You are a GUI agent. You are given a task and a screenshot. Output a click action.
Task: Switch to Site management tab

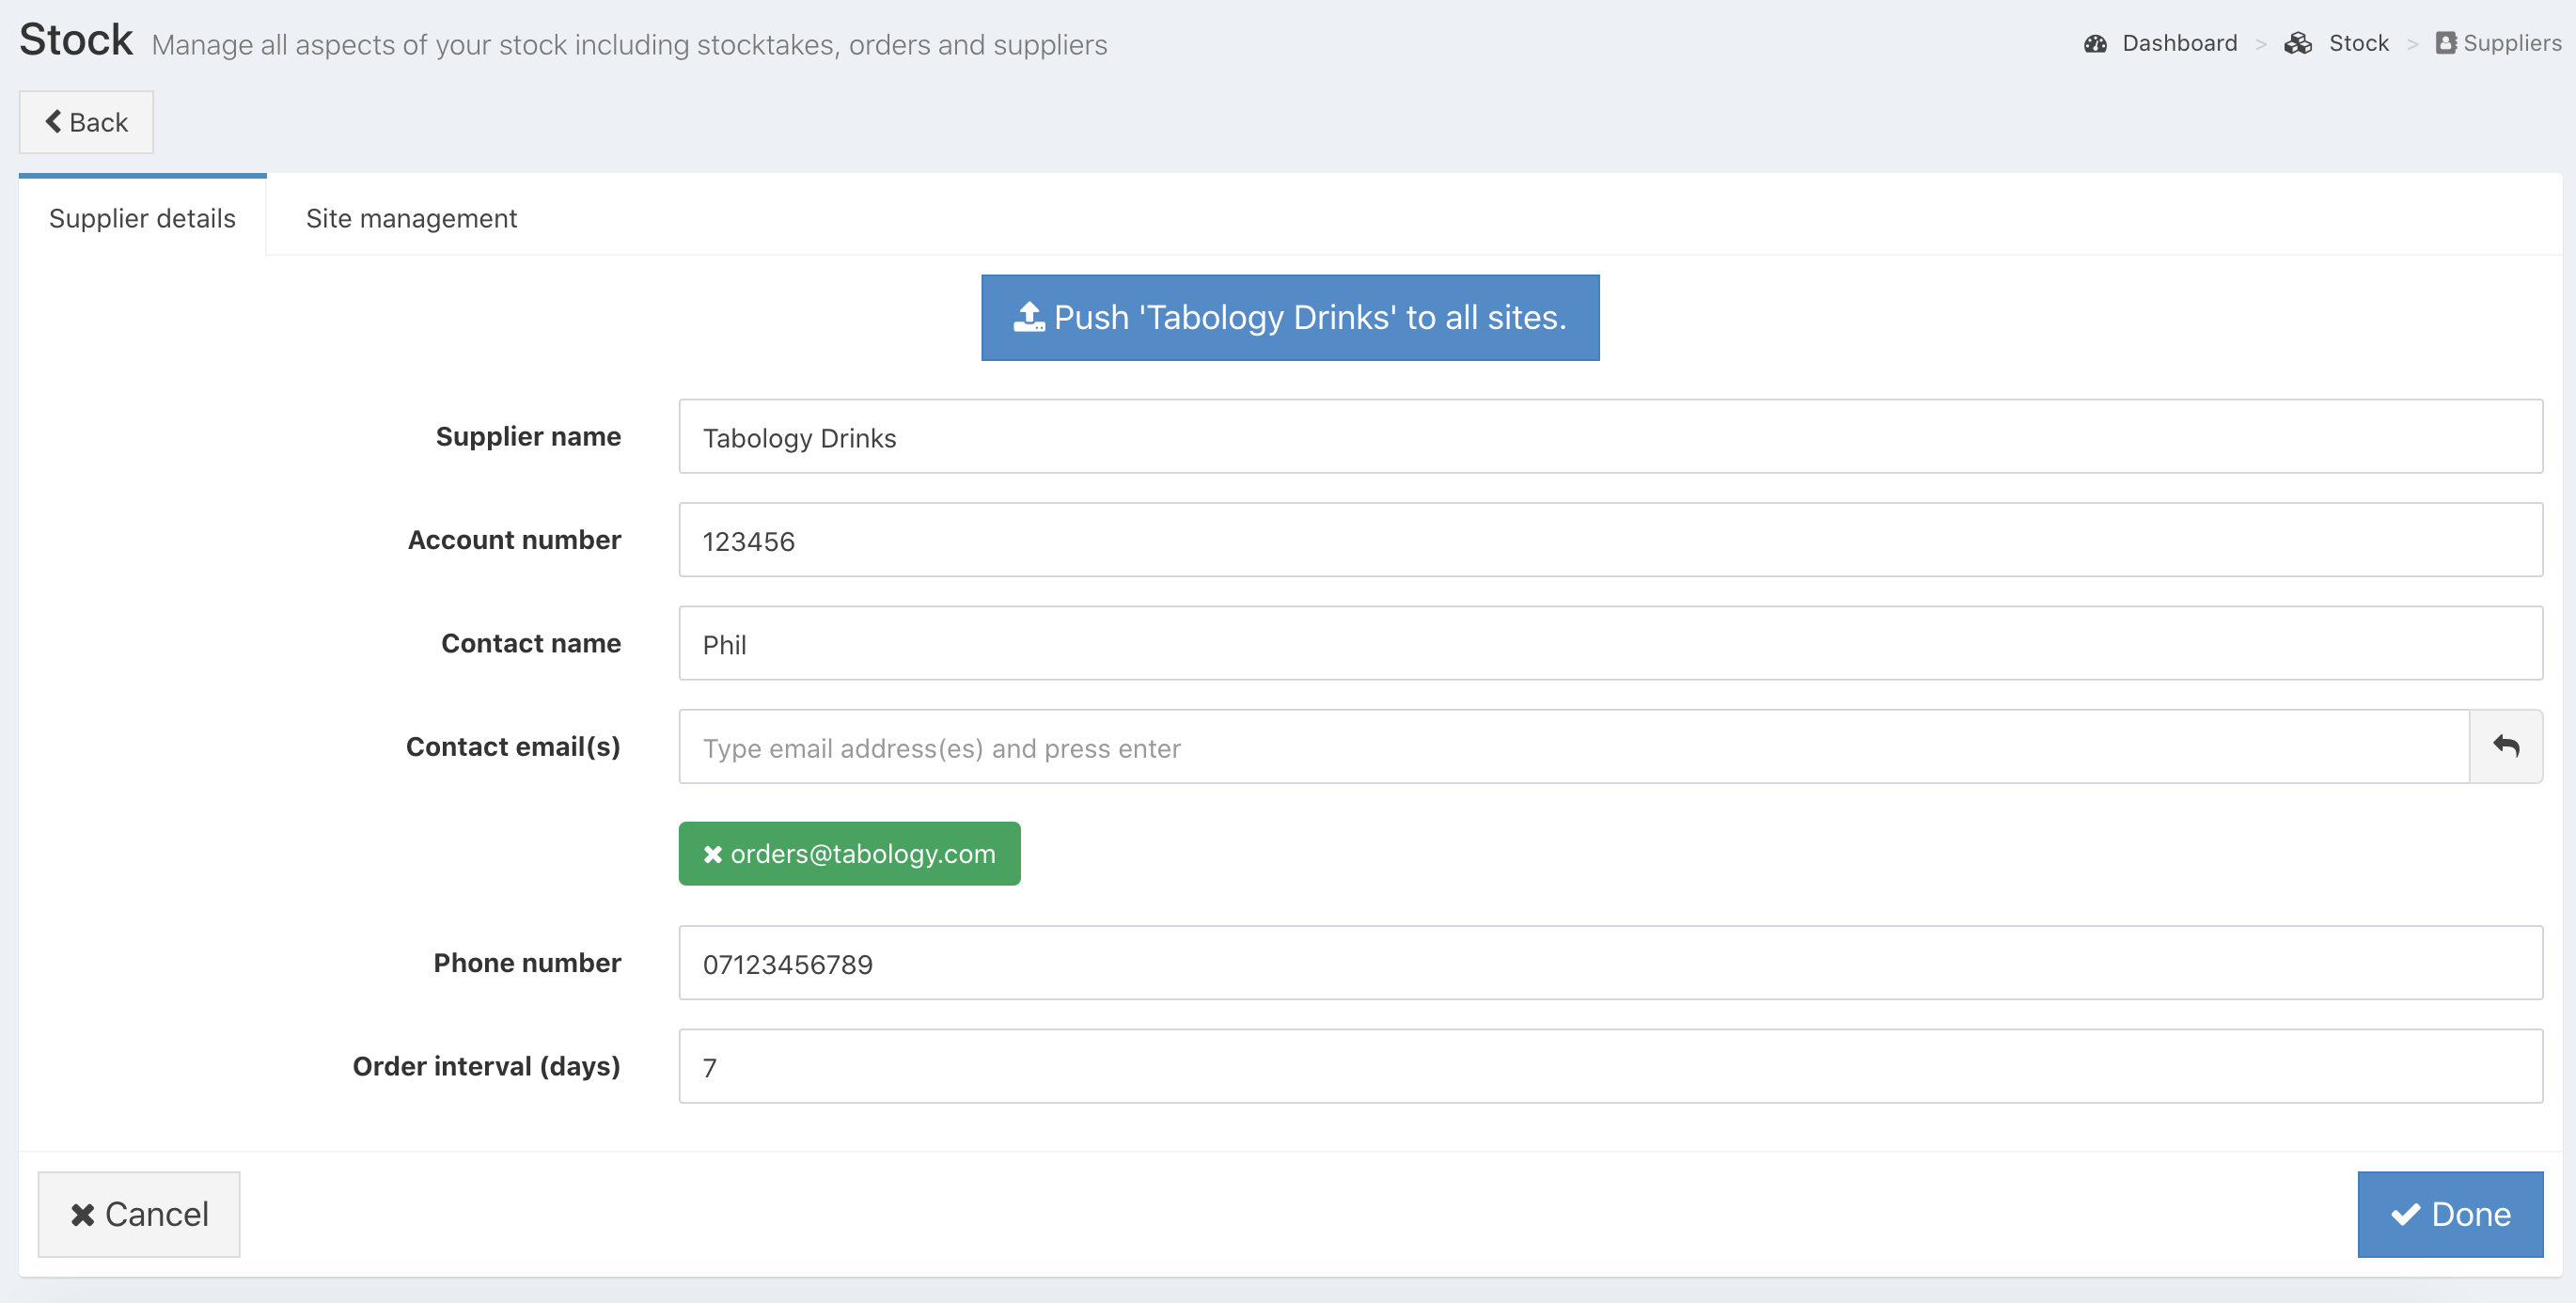click(411, 218)
